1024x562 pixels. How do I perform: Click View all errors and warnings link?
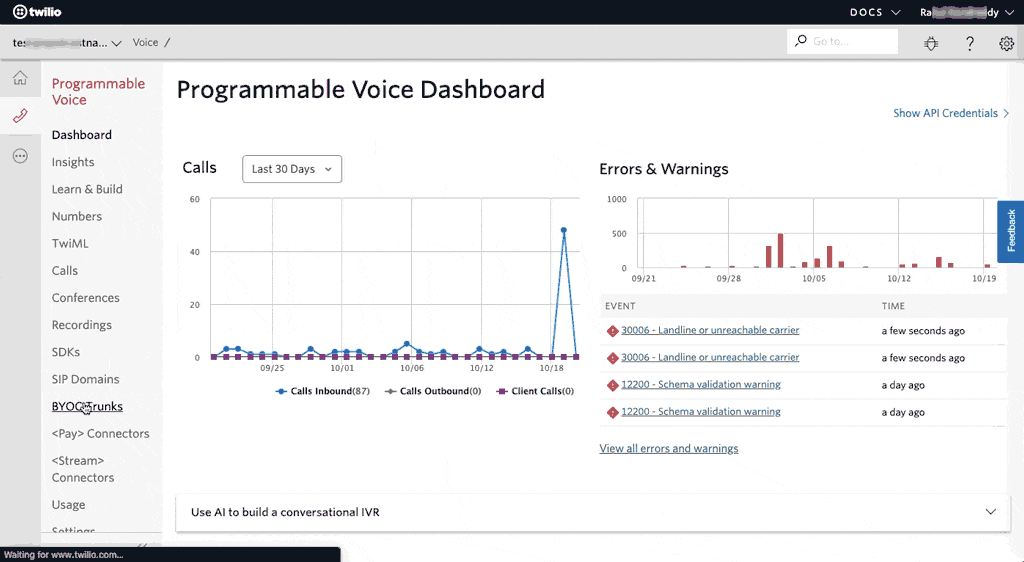[668, 448]
